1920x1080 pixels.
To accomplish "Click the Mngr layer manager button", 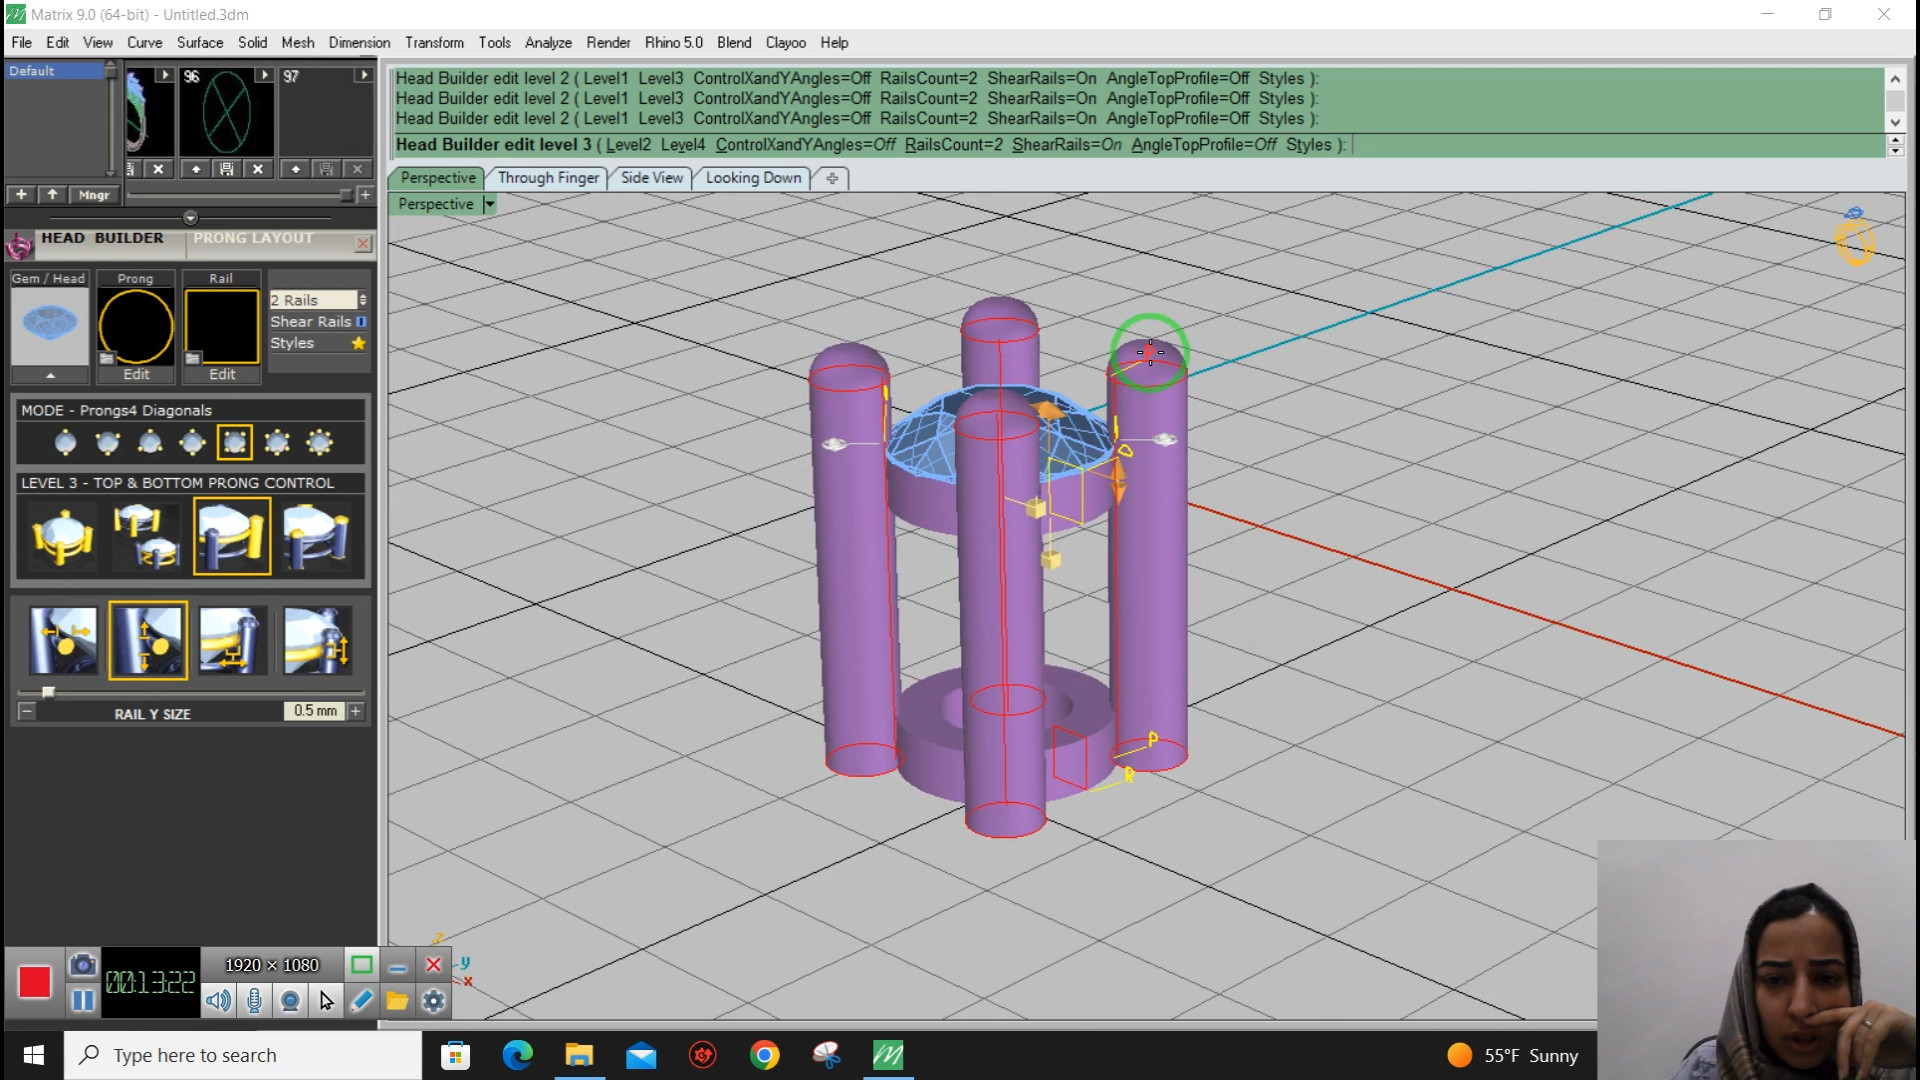I will pos(94,195).
